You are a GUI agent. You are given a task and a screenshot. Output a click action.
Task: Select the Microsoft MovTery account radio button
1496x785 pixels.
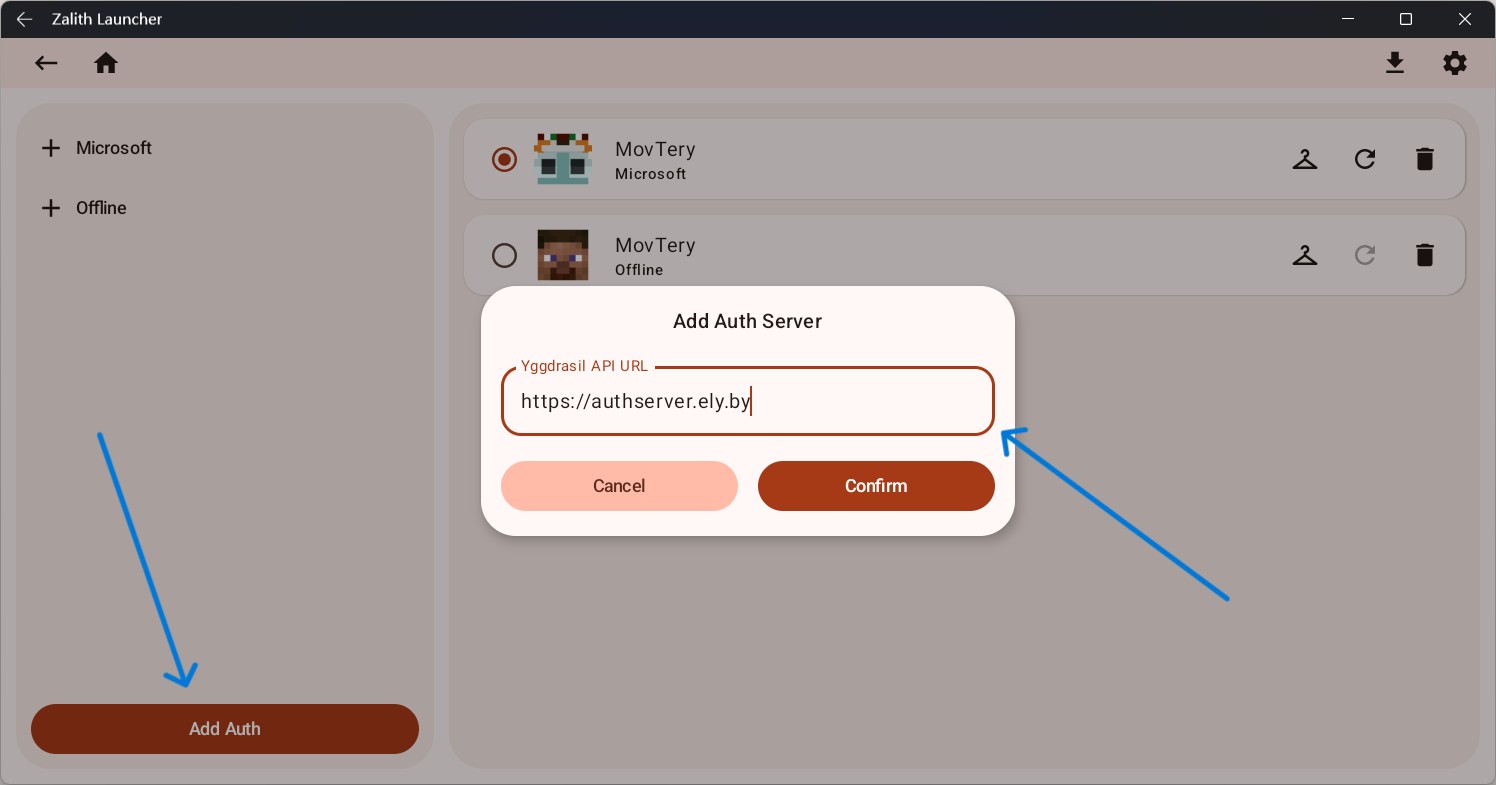(x=504, y=159)
